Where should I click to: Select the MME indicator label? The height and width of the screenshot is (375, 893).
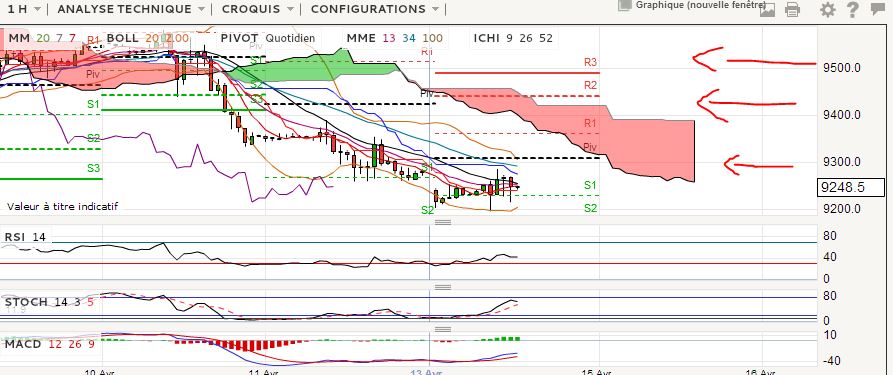pos(361,38)
